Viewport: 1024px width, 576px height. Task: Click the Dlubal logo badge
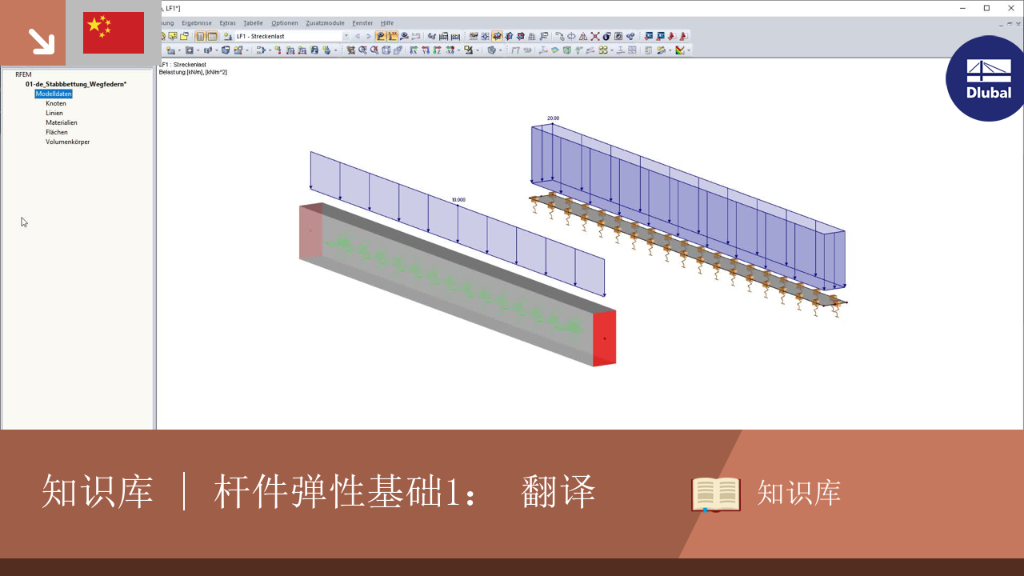point(985,78)
